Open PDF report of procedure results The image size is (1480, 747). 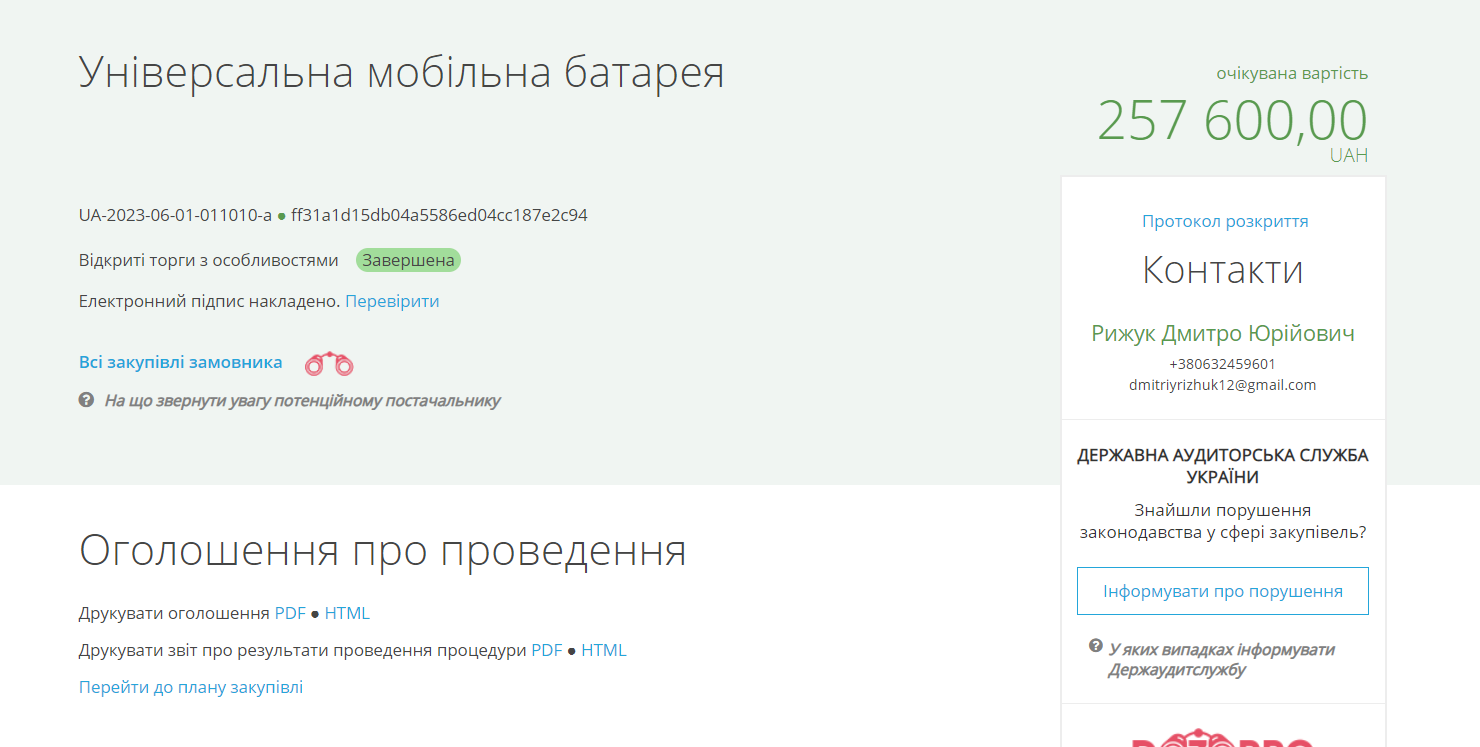(x=547, y=650)
